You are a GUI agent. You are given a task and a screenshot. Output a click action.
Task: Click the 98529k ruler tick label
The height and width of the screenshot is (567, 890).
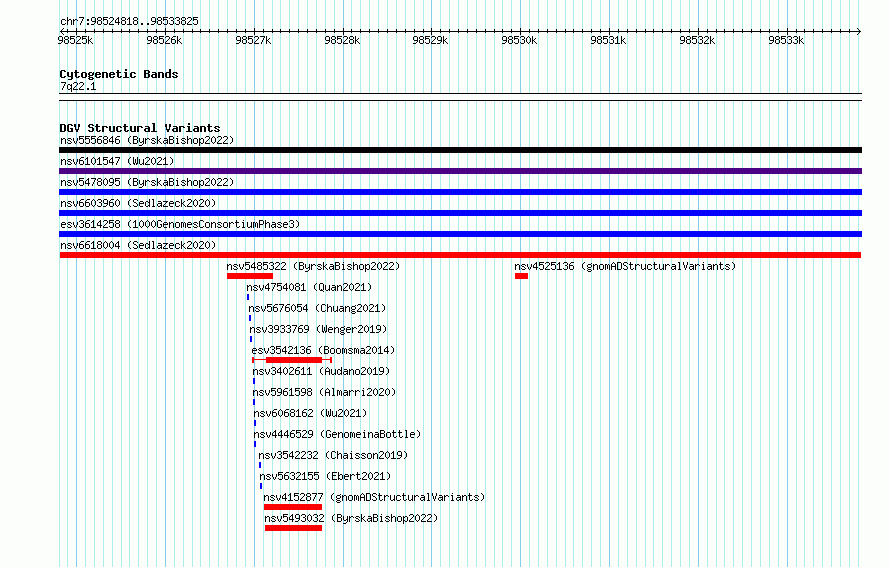coord(430,40)
